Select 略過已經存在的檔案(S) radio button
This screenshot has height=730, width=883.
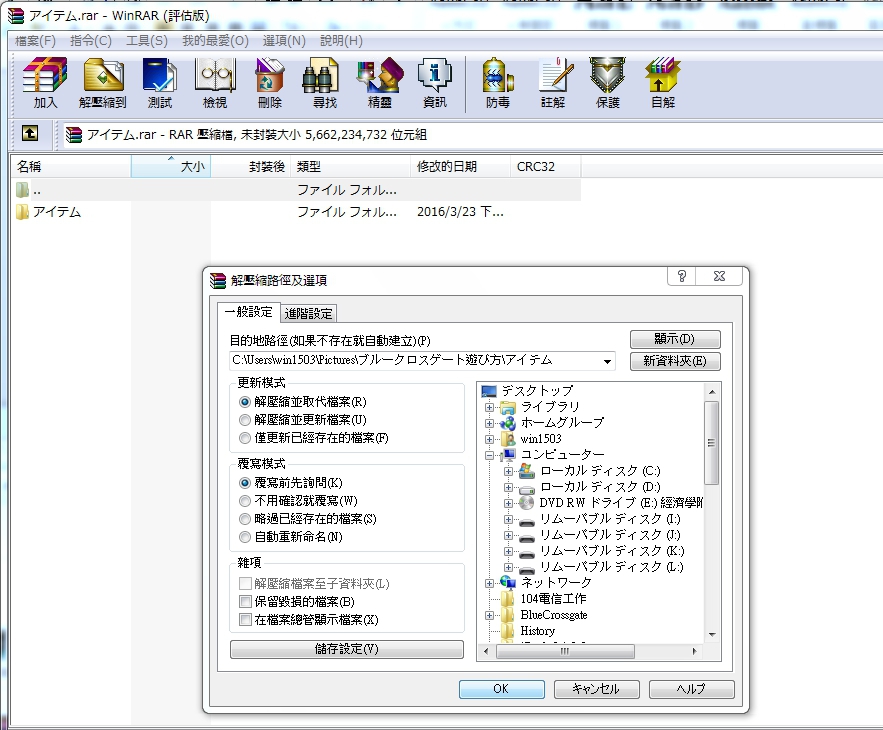tap(244, 519)
